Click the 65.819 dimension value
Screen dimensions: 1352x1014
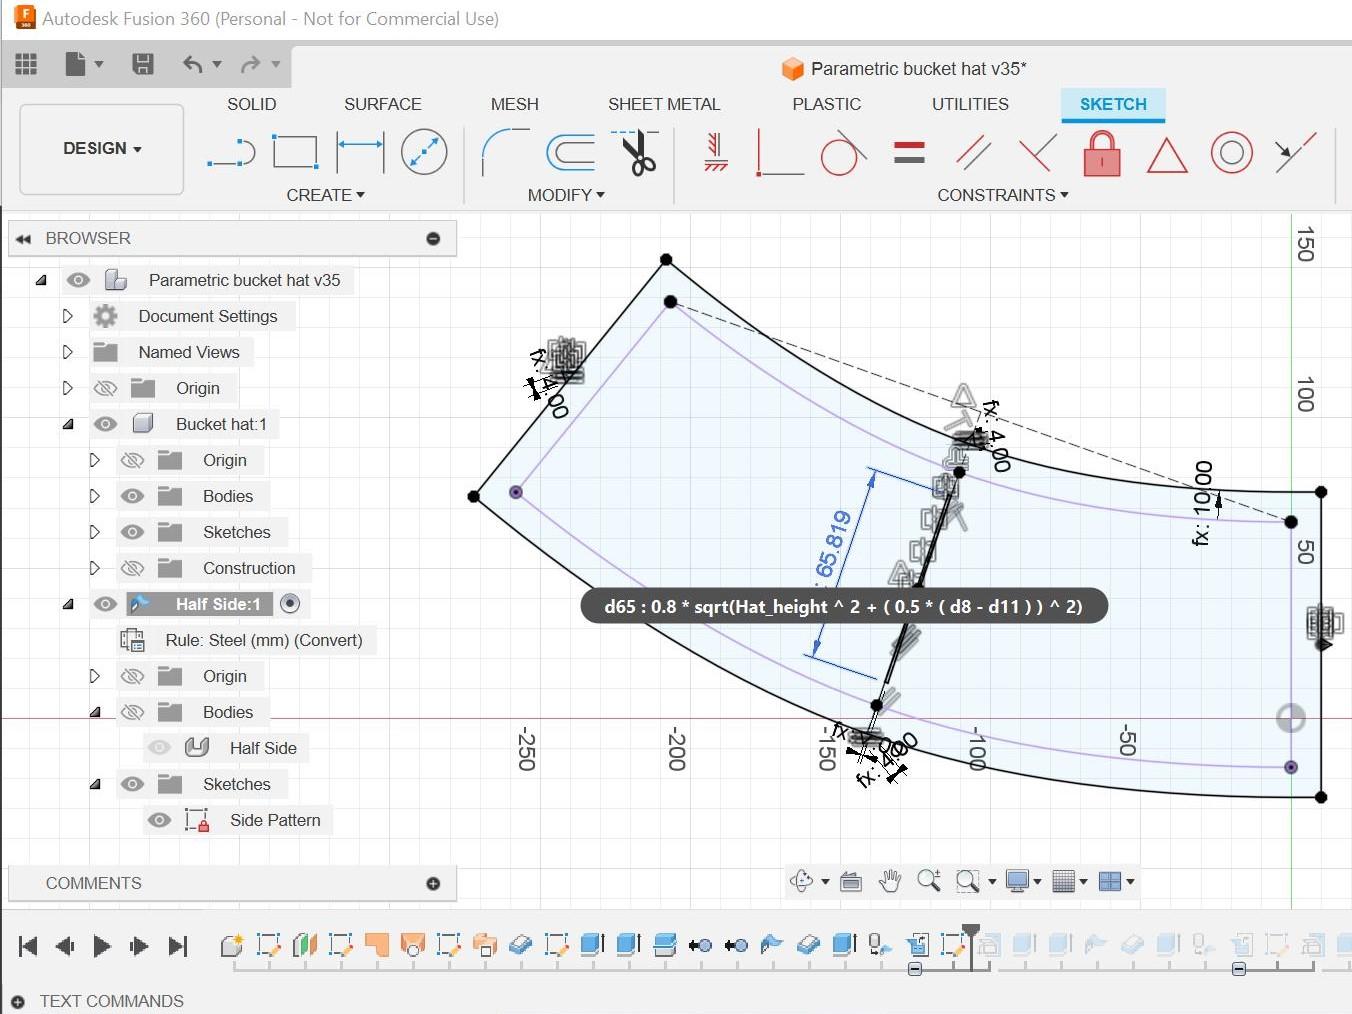(832, 545)
